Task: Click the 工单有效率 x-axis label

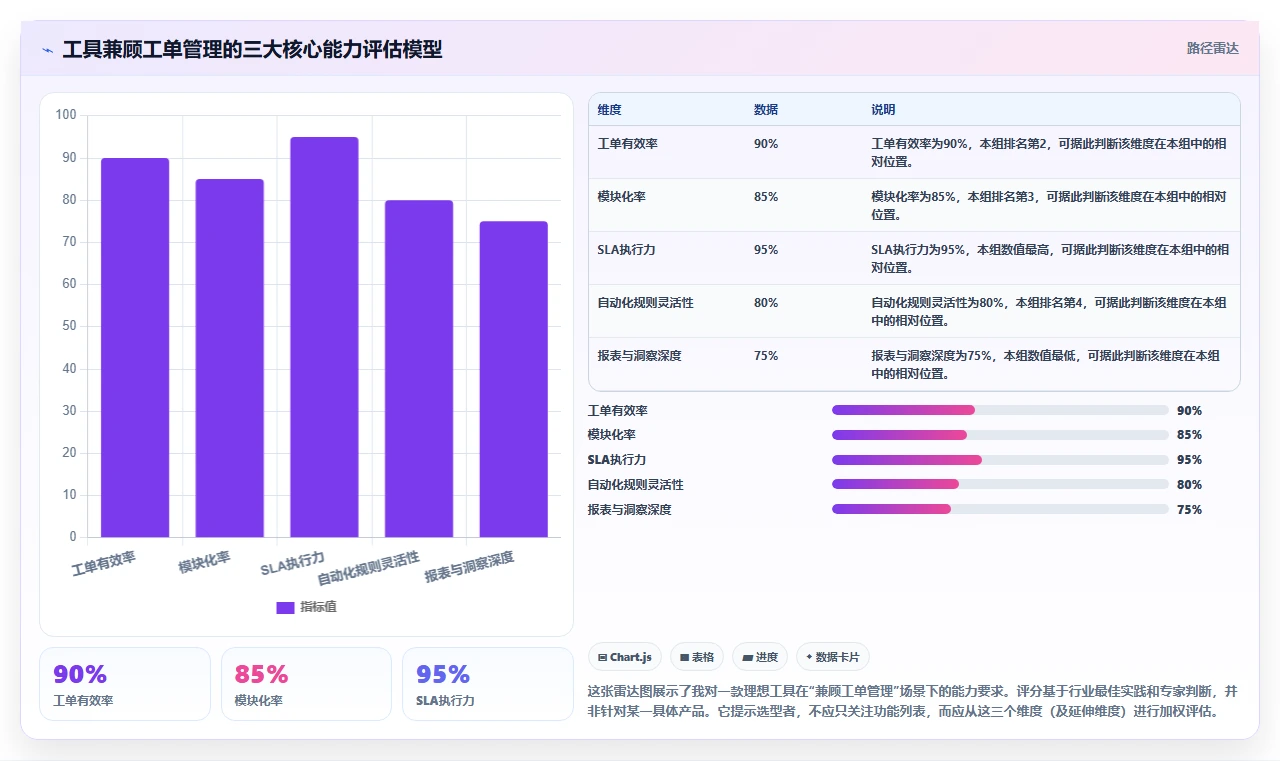Action: point(104,564)
